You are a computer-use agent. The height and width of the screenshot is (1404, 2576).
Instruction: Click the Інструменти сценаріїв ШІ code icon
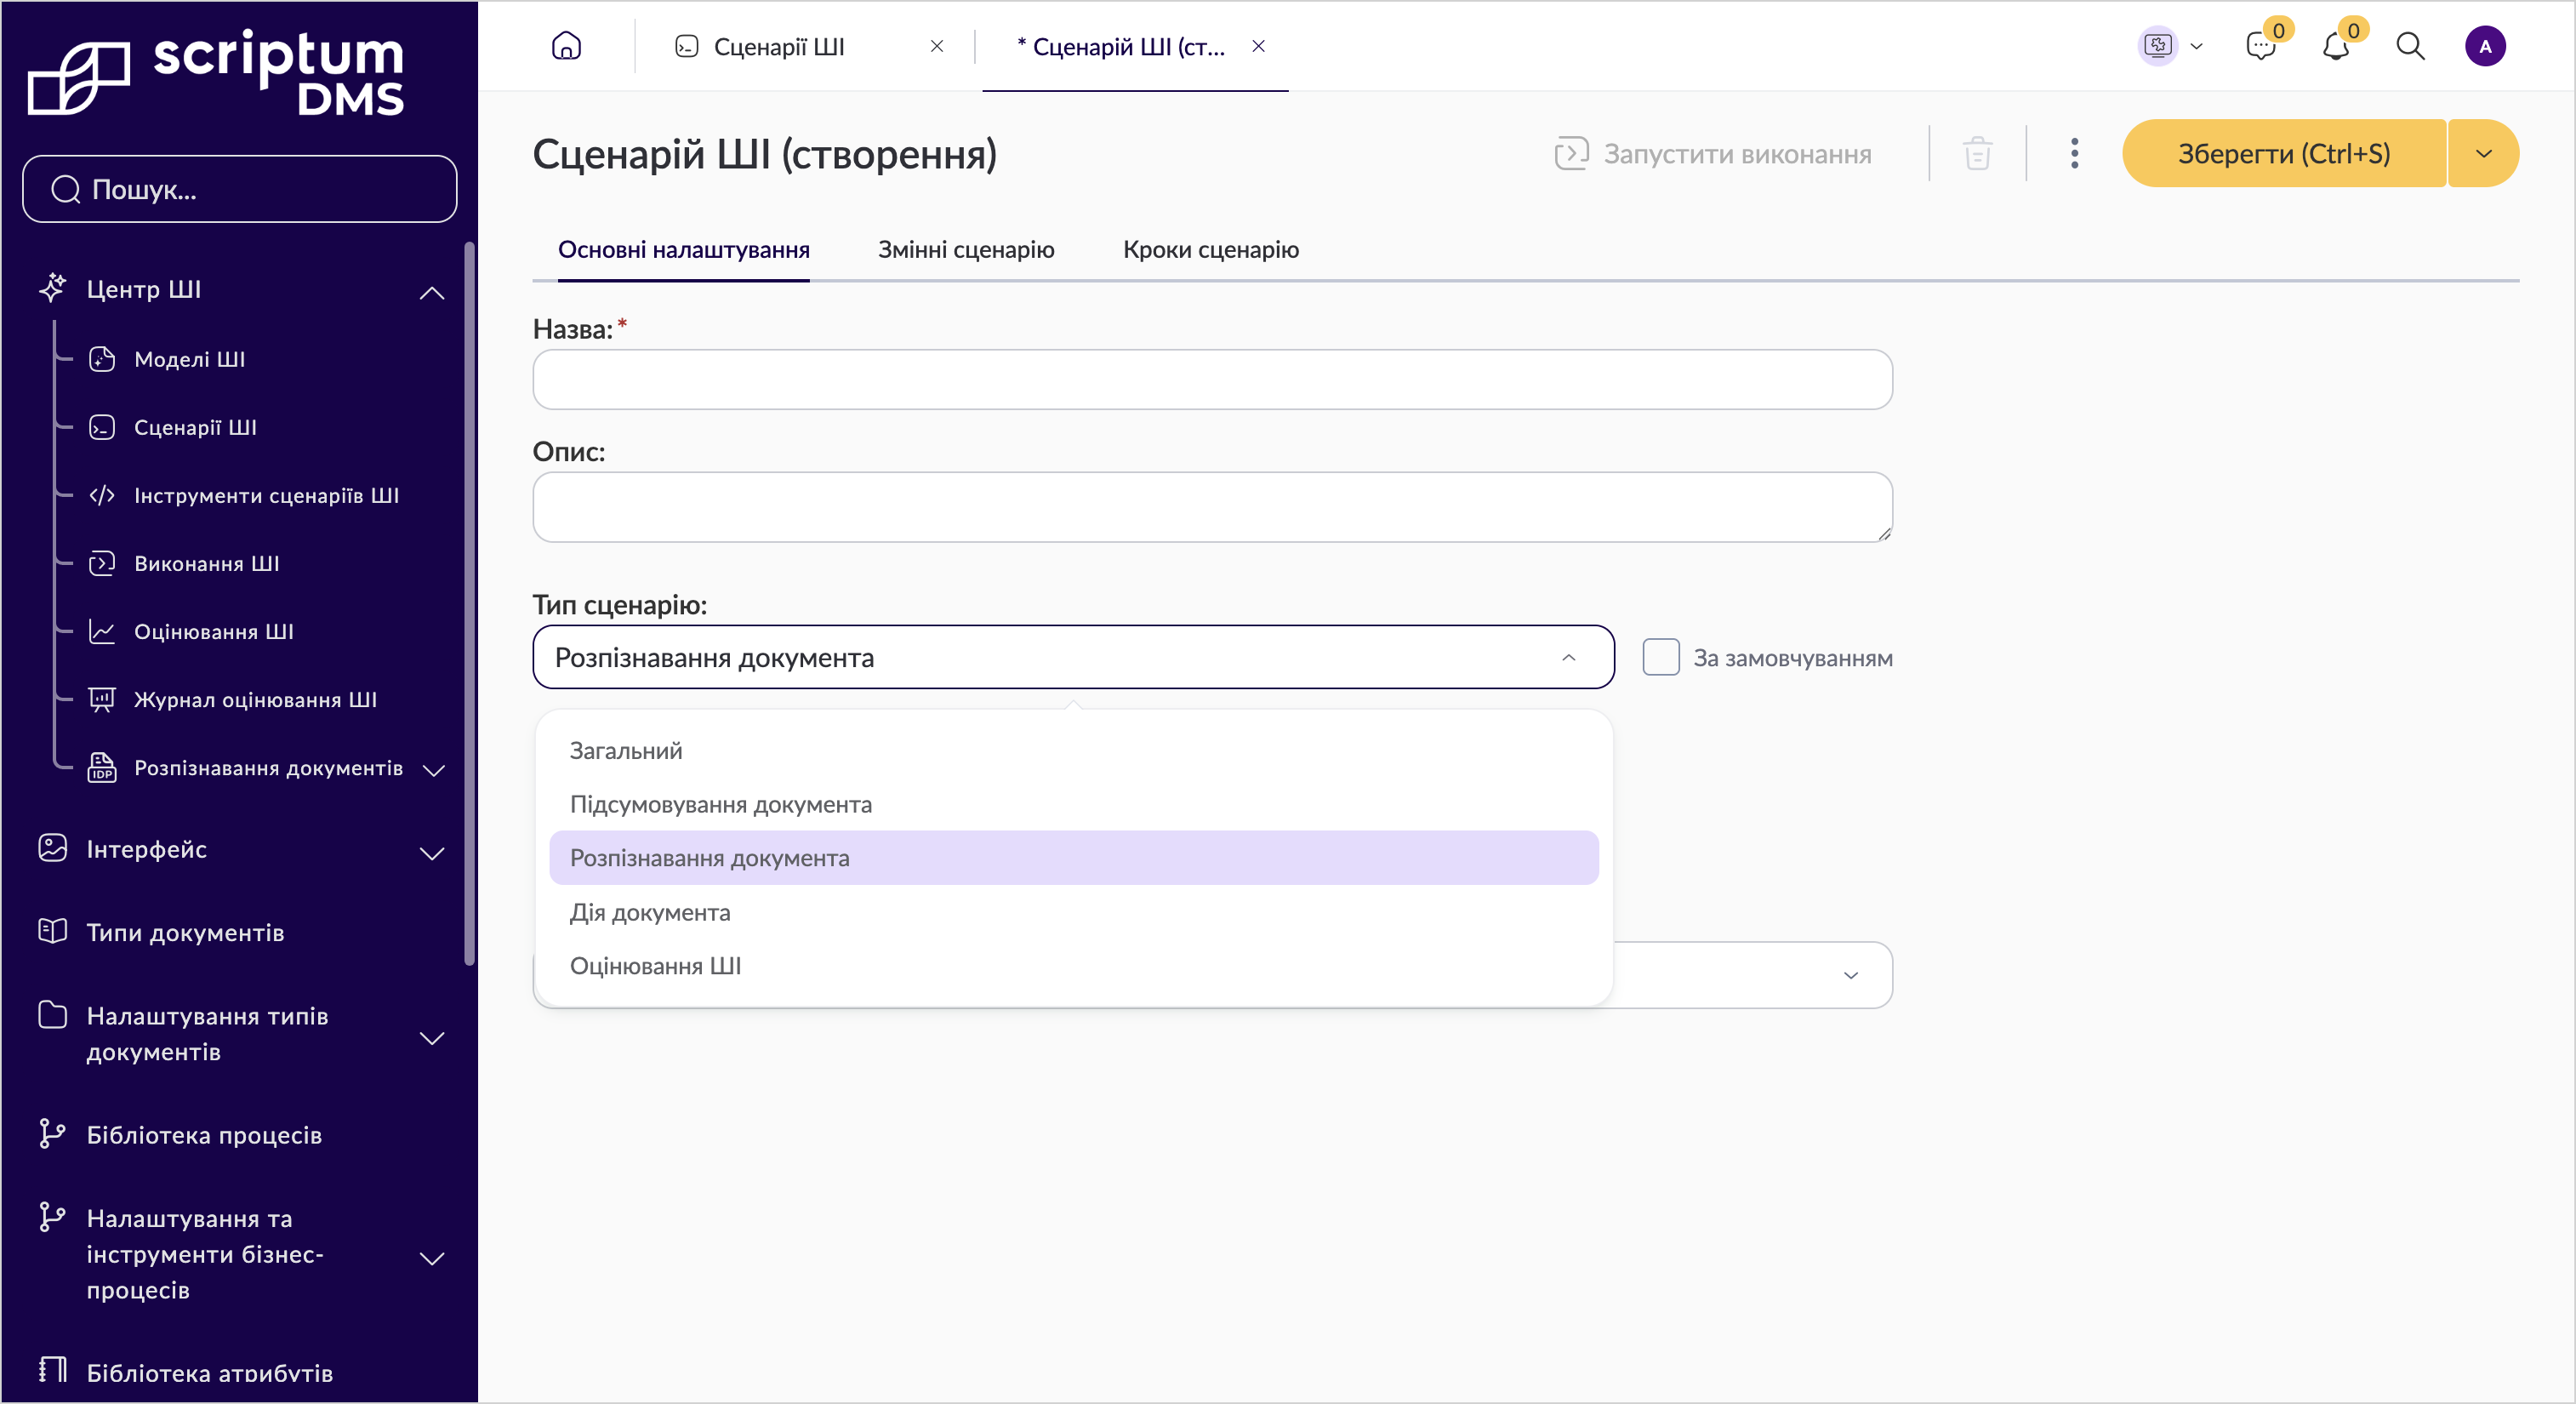coord(102,495)
